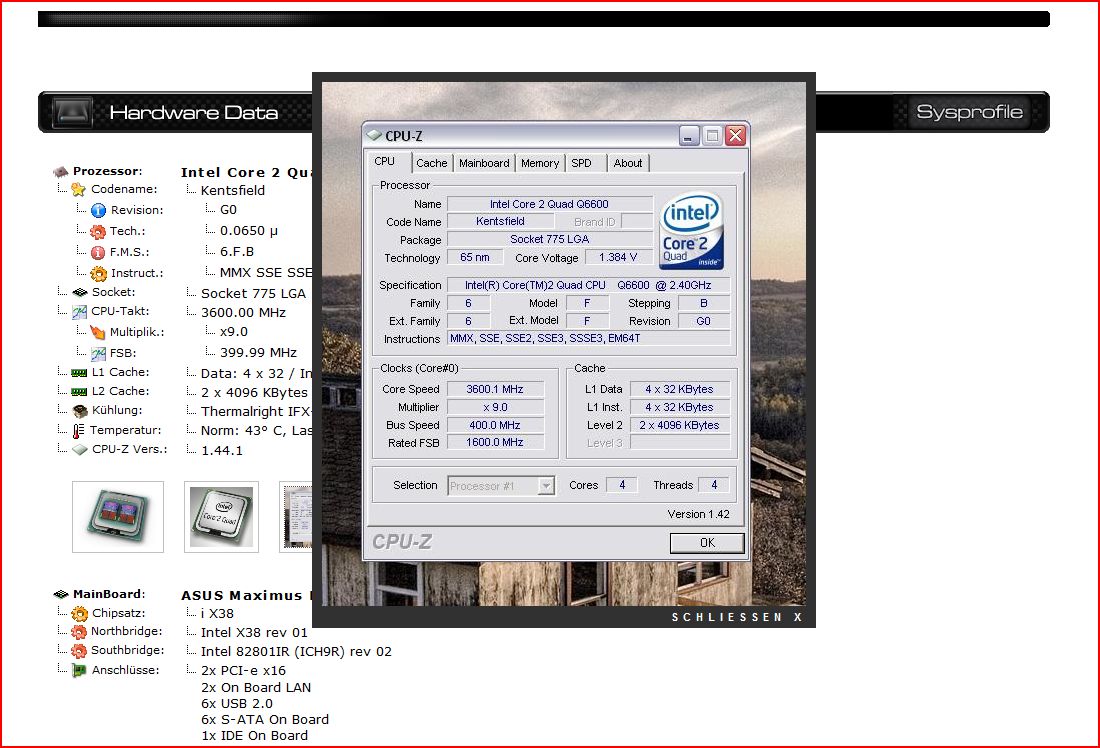Click the MainBoard icon

click(x=61, y=594)
